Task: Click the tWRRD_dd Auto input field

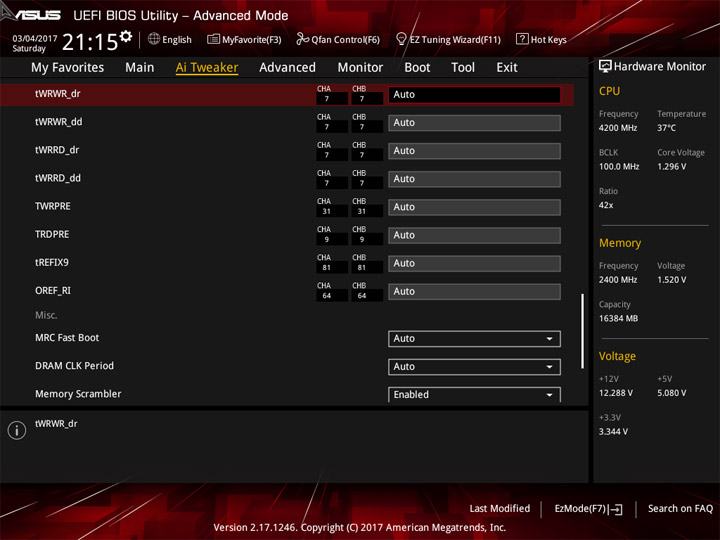Action: (474, 179)
